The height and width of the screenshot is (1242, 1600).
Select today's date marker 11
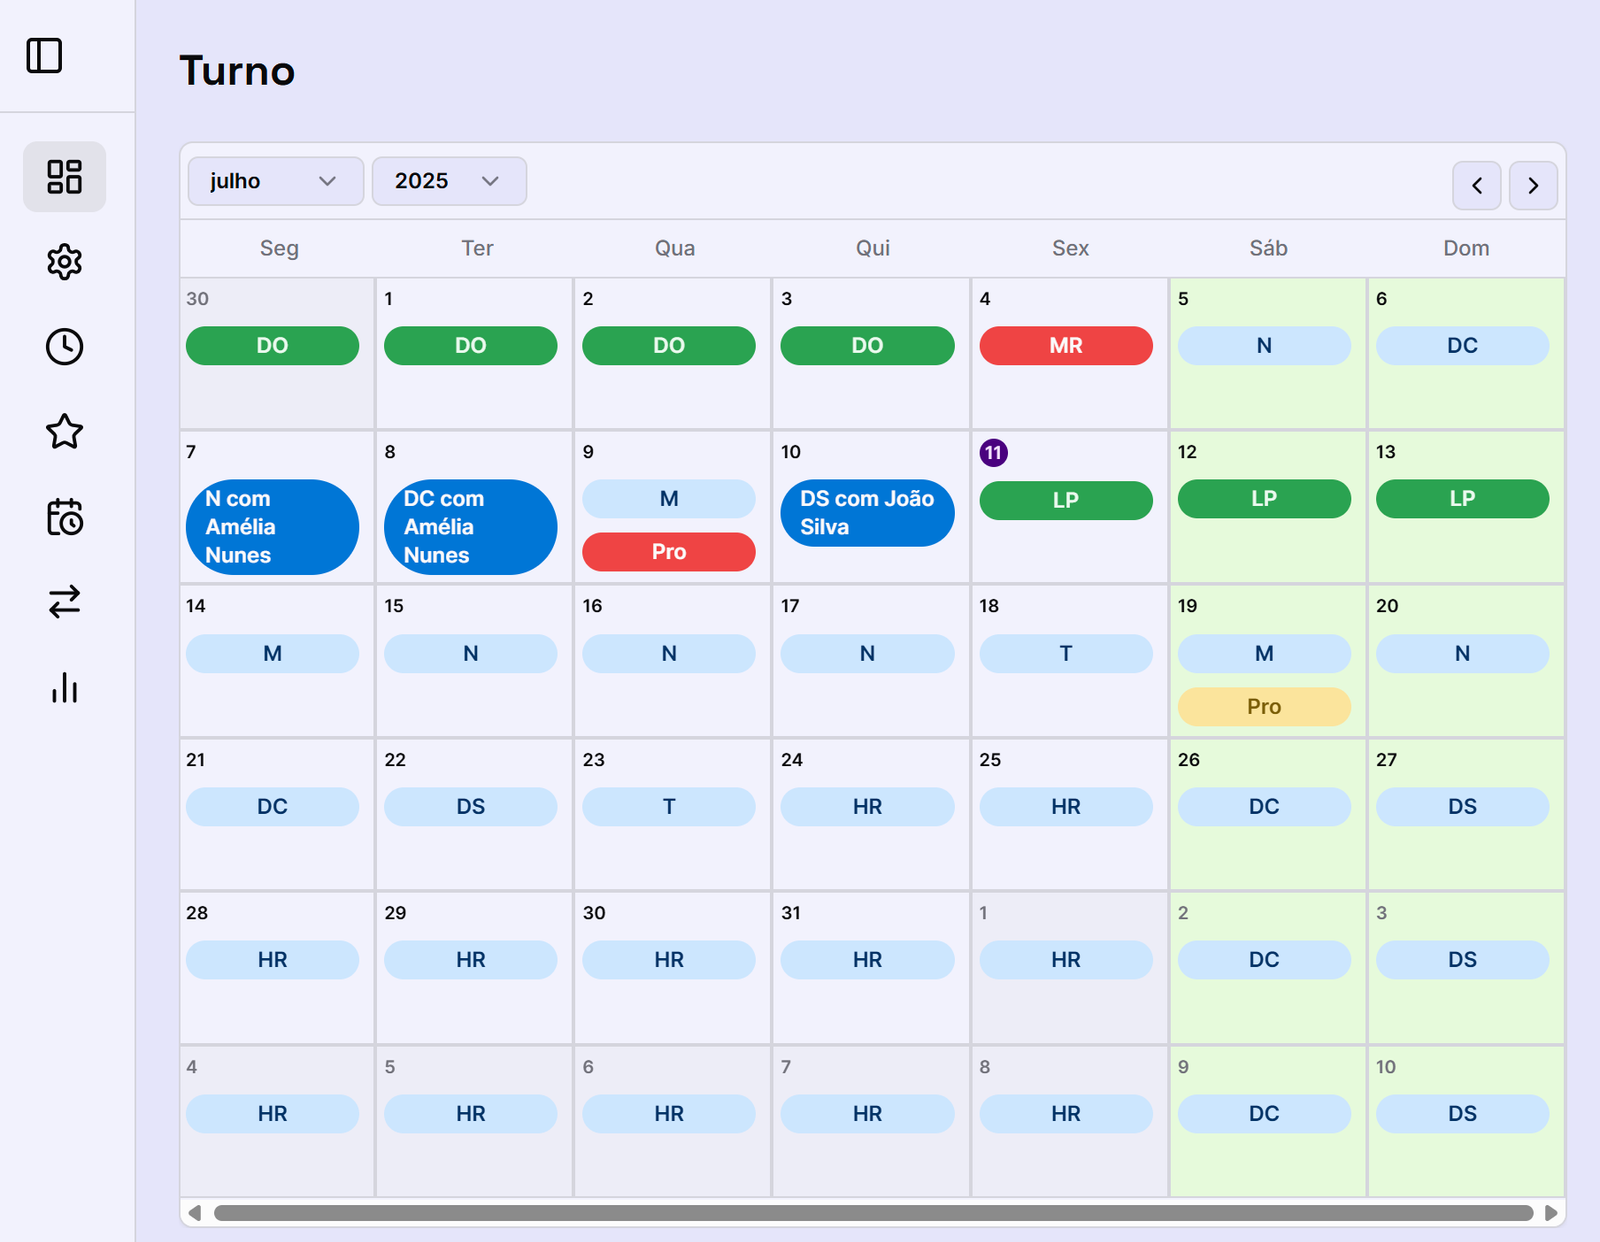(993, 453)
